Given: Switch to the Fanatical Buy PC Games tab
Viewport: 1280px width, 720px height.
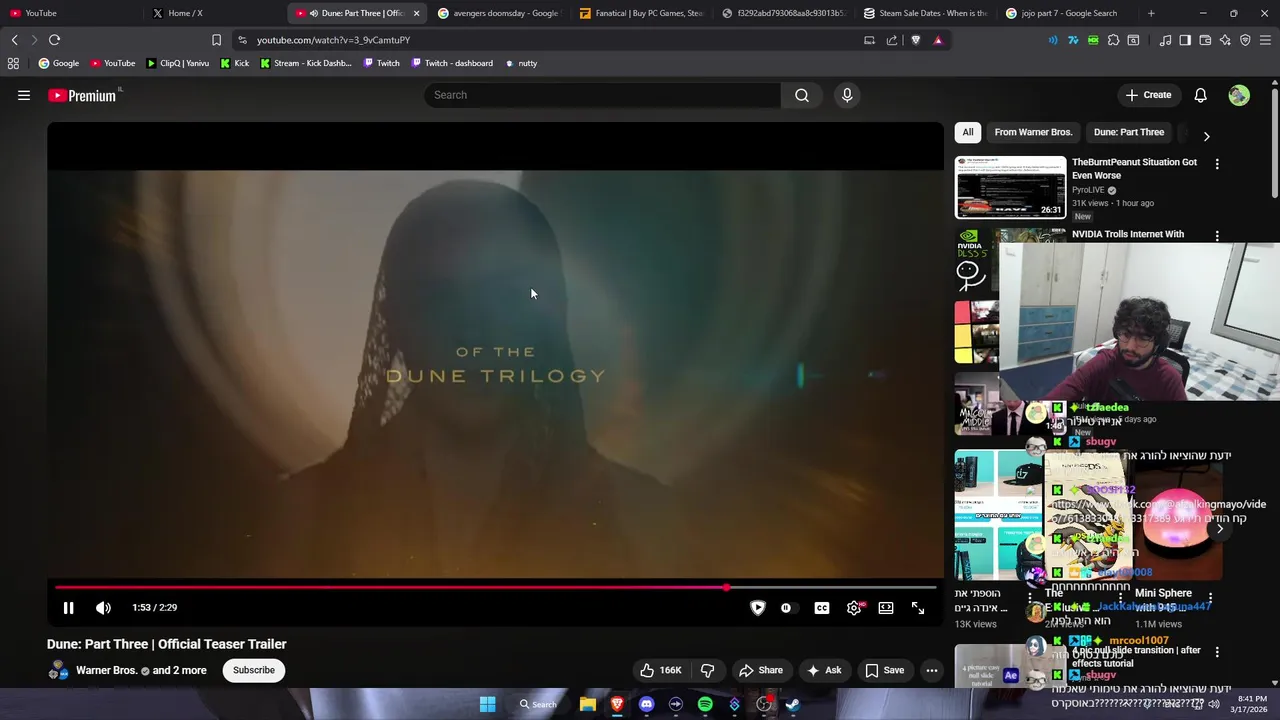Looking at the screenshot, I should (642, 13).
